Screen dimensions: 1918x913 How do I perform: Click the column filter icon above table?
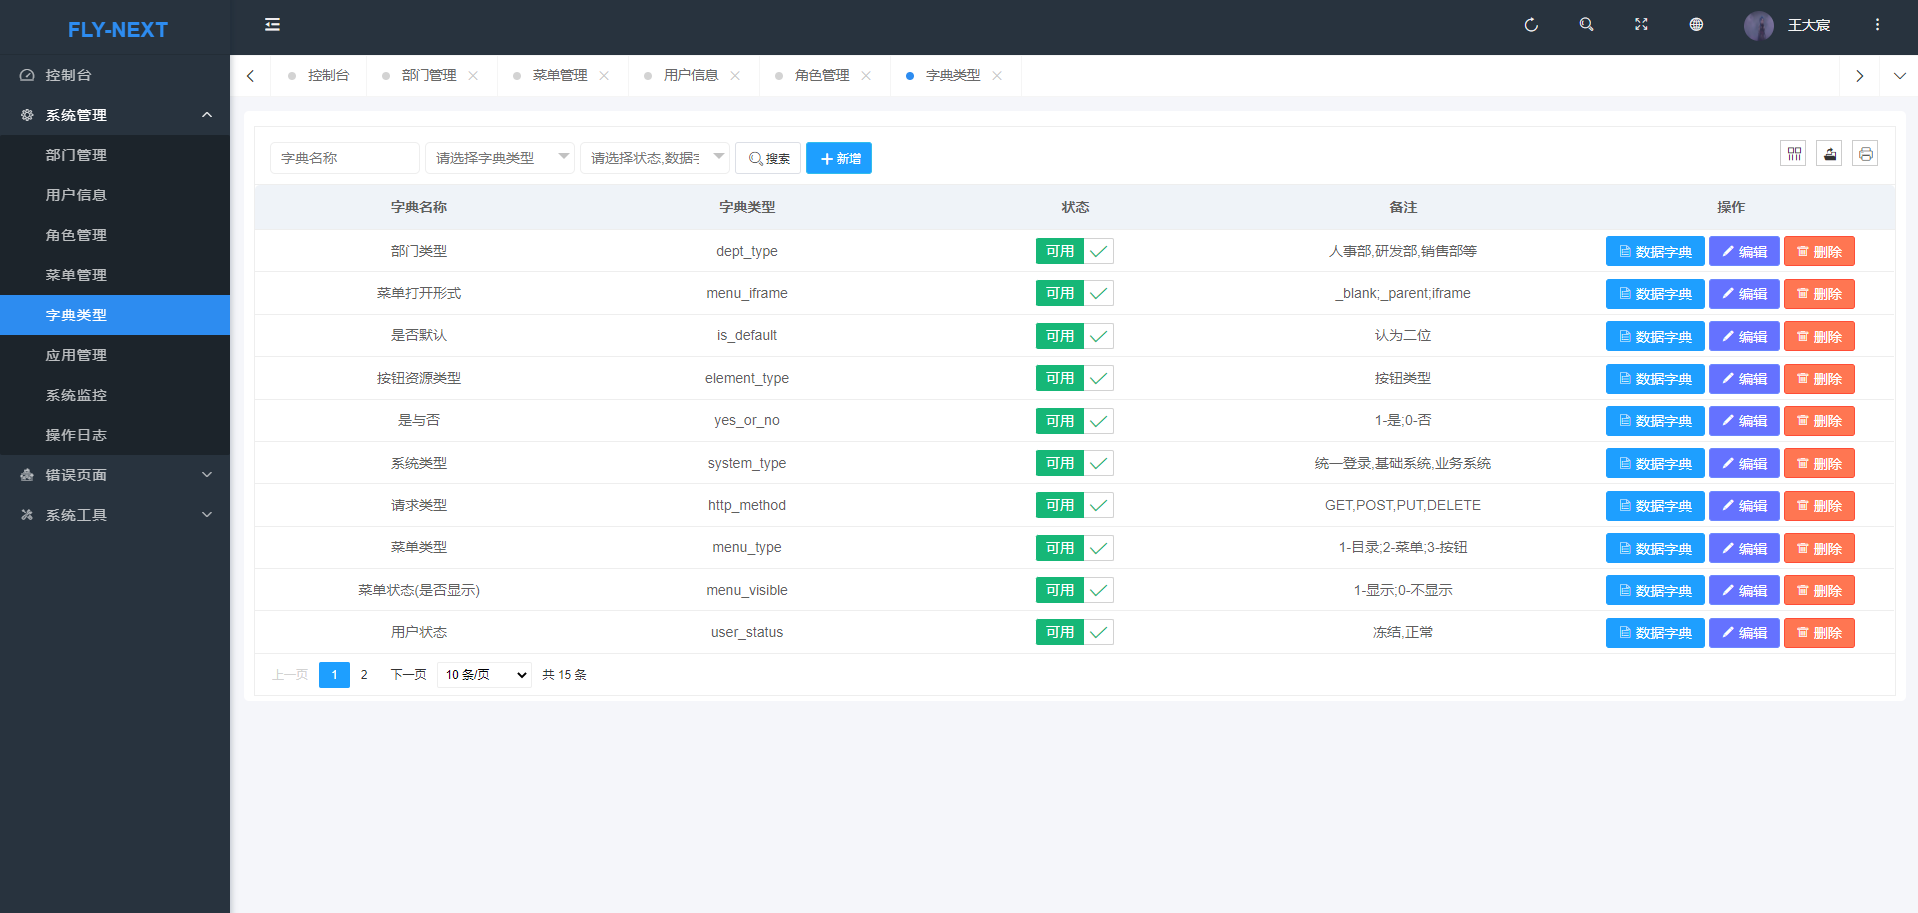click(1794, 154)
